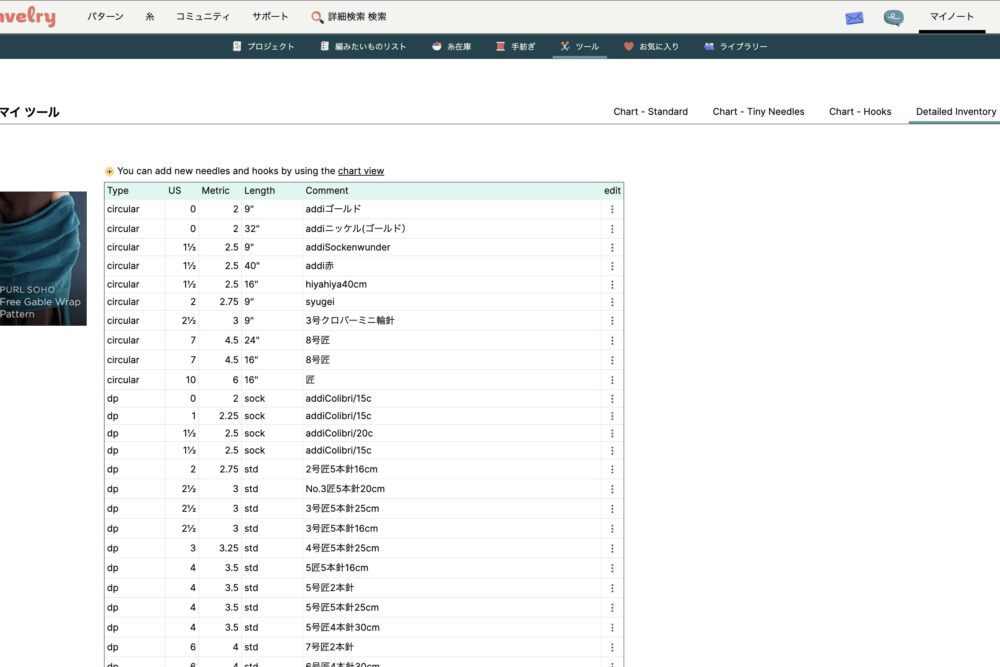Open お気に入り tab
The image size is (1000, 667).
pyautogui.click(x=651, y=47)
